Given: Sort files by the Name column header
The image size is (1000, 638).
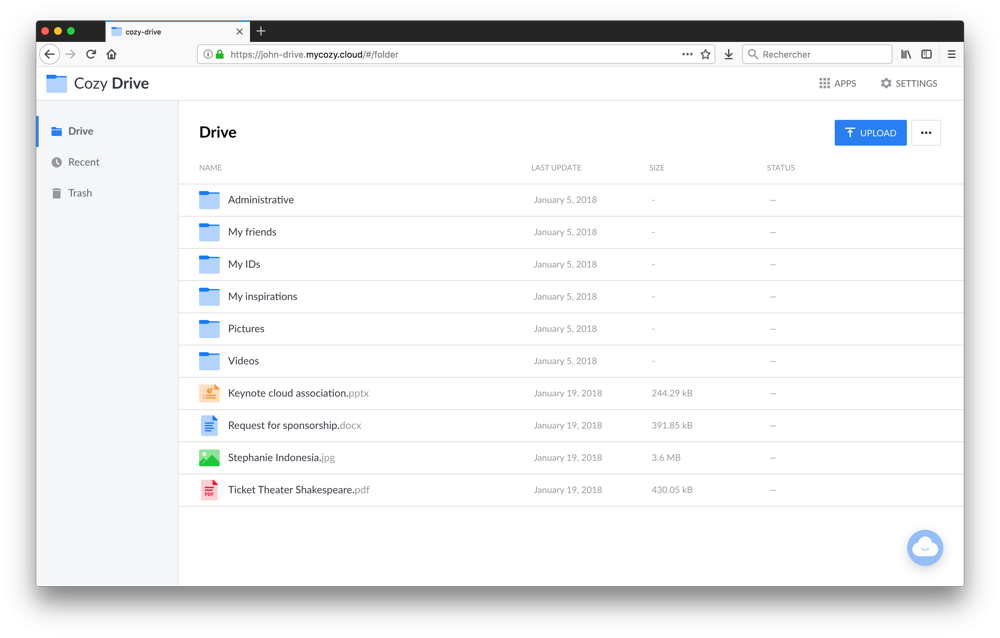Looking at the screenshot, I should point(210,168).
